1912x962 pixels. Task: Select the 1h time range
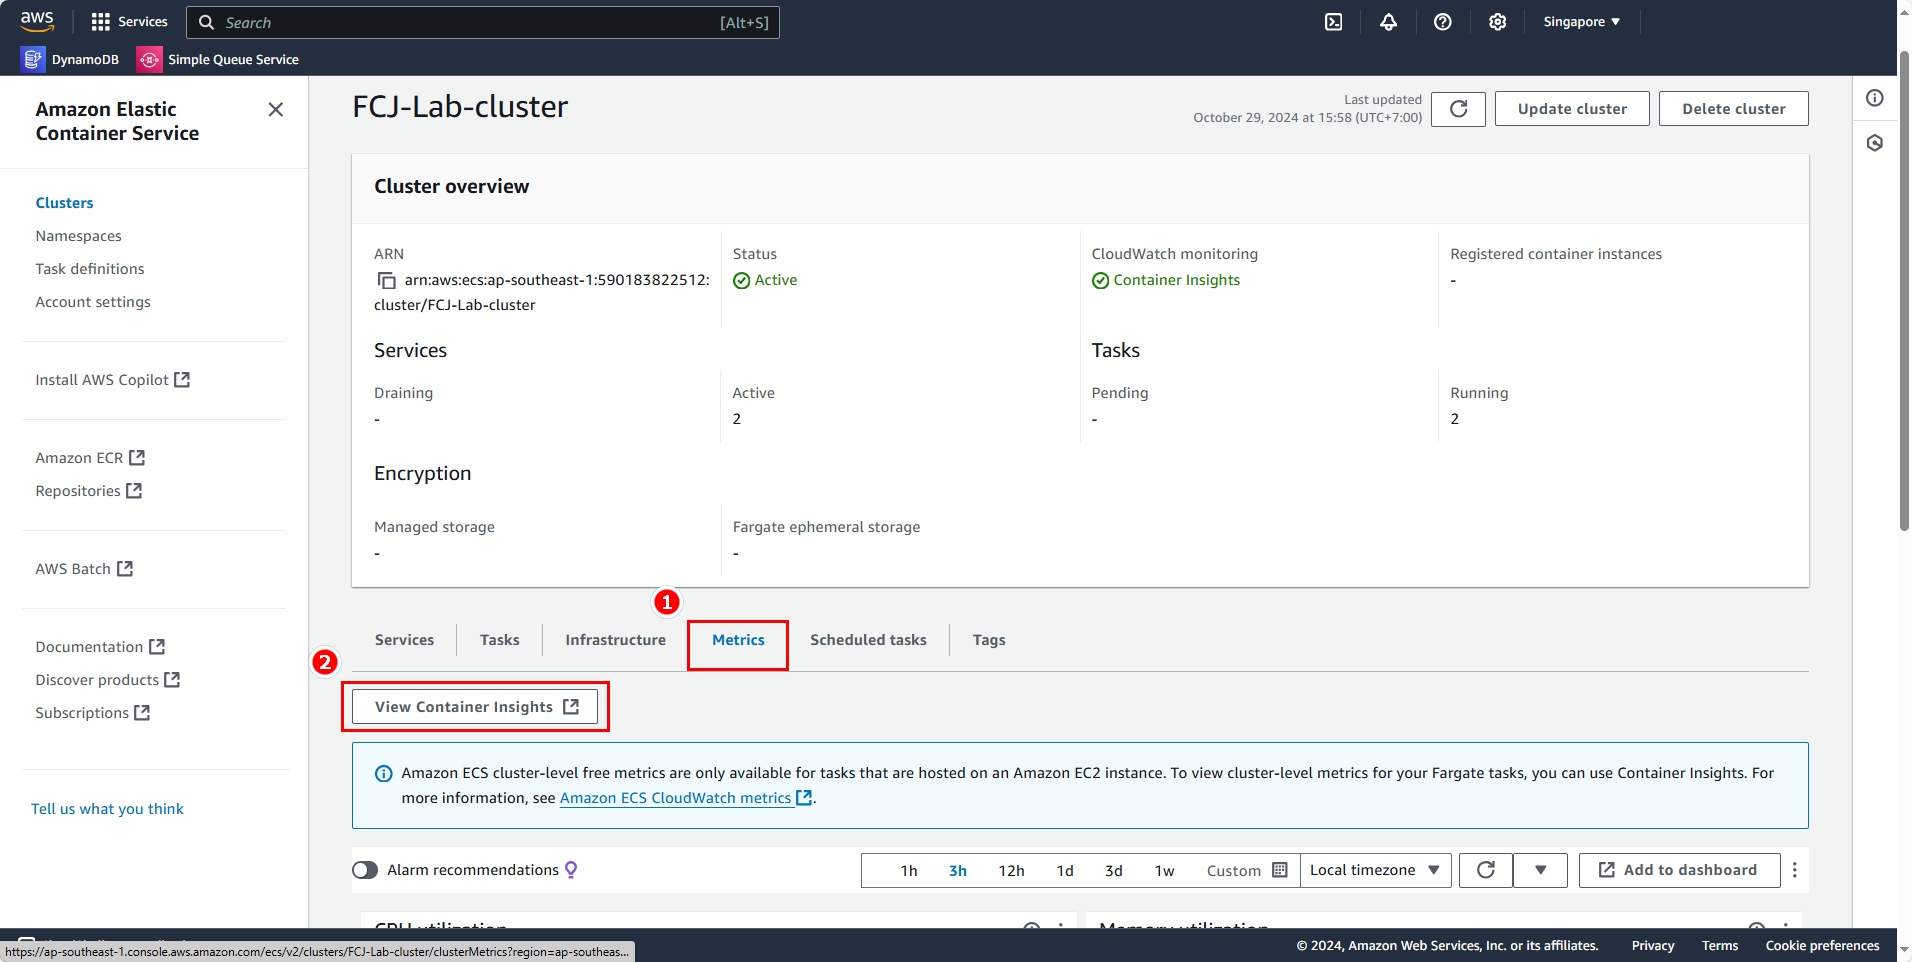click(x=908, y=871)
